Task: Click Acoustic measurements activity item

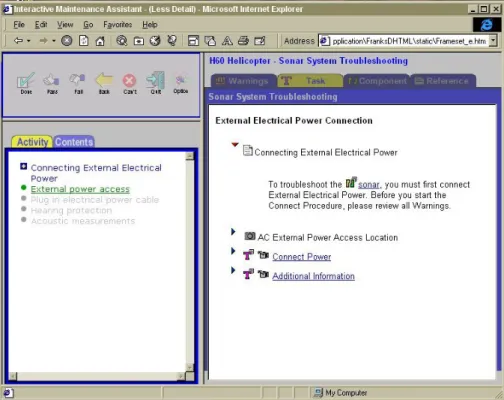Action: tap(83, 221)
